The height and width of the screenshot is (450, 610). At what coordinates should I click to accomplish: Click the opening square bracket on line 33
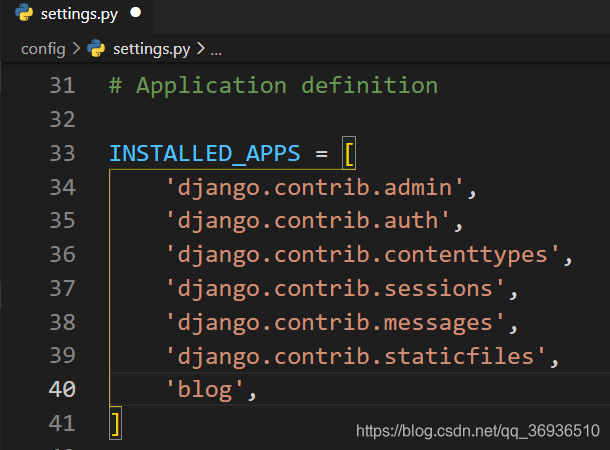click(x=349, y=153)
